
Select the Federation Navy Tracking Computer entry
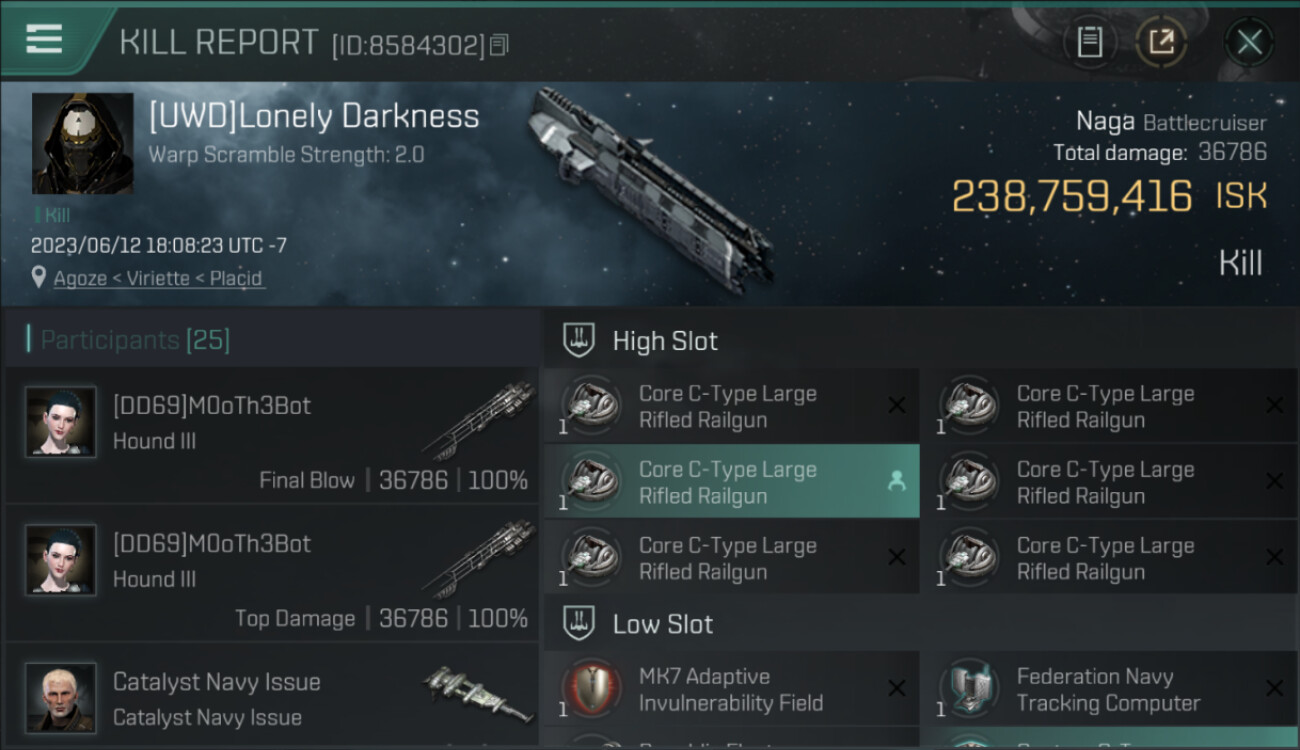[x=1108, y=689]
